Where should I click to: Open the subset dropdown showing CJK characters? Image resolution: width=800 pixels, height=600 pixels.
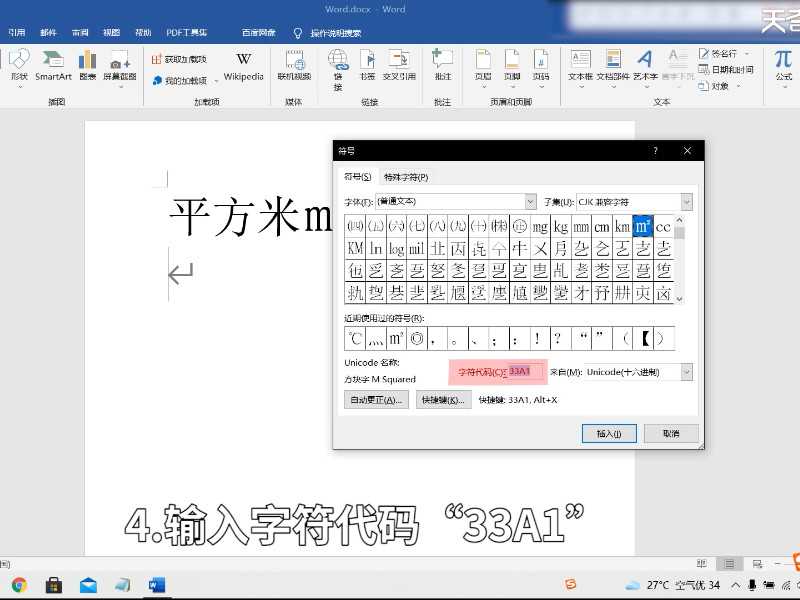686,201
